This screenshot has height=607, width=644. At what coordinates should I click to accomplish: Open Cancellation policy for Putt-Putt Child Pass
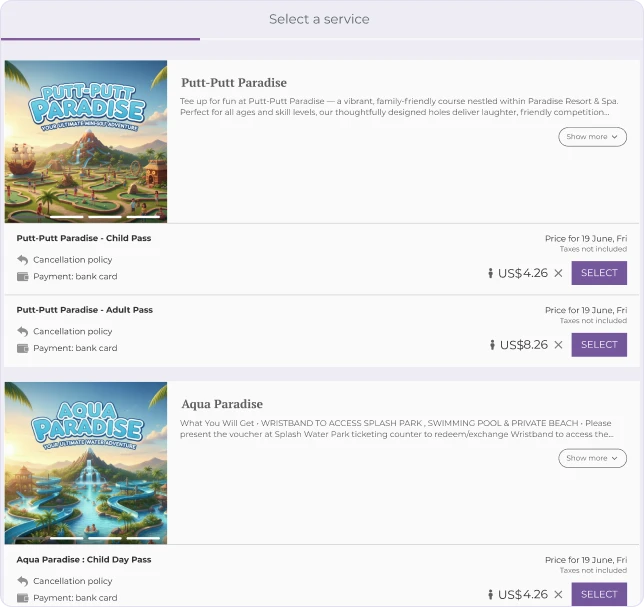(73, 260)
